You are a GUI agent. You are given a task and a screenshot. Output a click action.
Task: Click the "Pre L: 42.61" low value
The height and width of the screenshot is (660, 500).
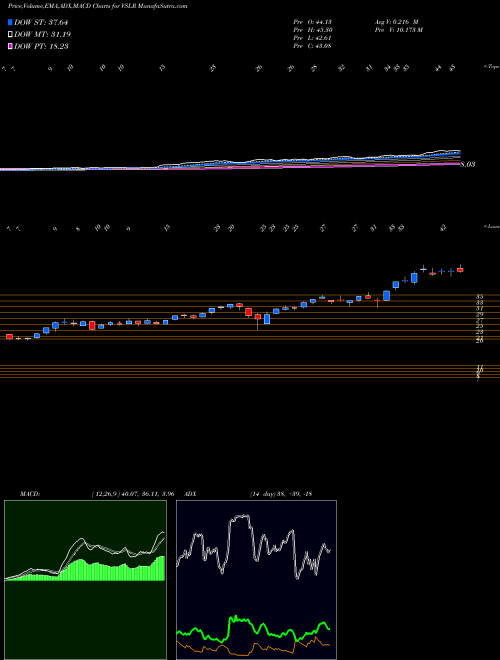312,38
